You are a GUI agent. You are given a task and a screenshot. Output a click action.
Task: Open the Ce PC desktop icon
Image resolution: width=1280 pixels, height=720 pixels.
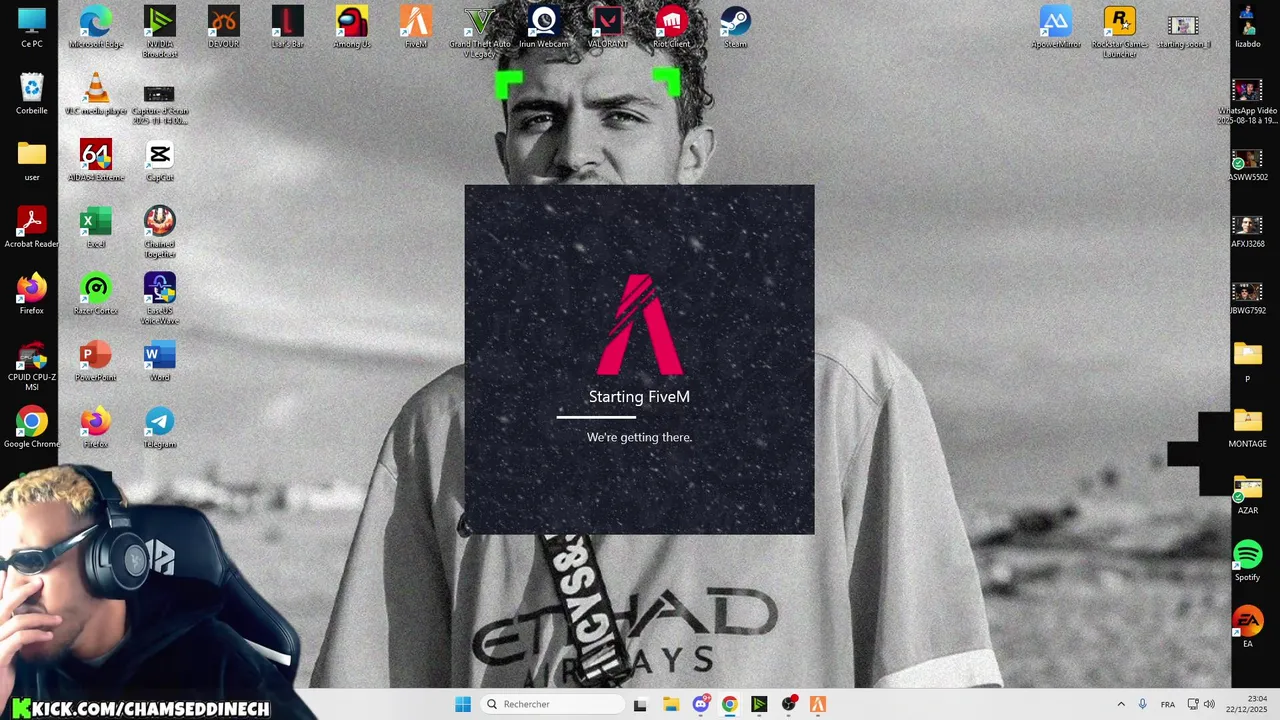(x=32, y=28)
